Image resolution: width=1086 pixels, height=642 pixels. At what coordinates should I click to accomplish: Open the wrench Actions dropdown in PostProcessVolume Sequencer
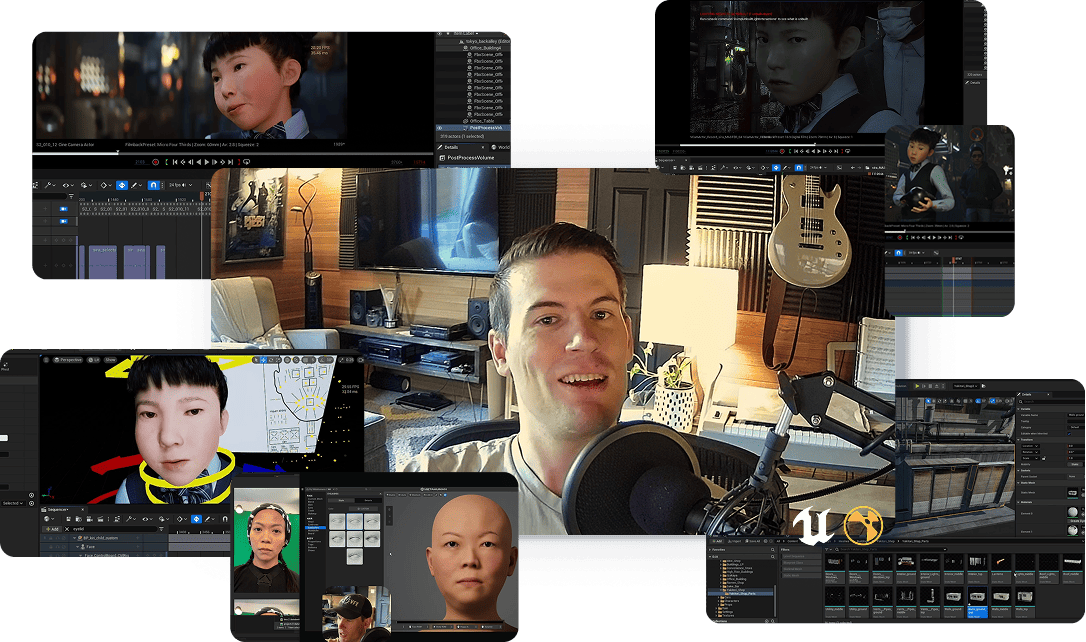coord(50,185)
